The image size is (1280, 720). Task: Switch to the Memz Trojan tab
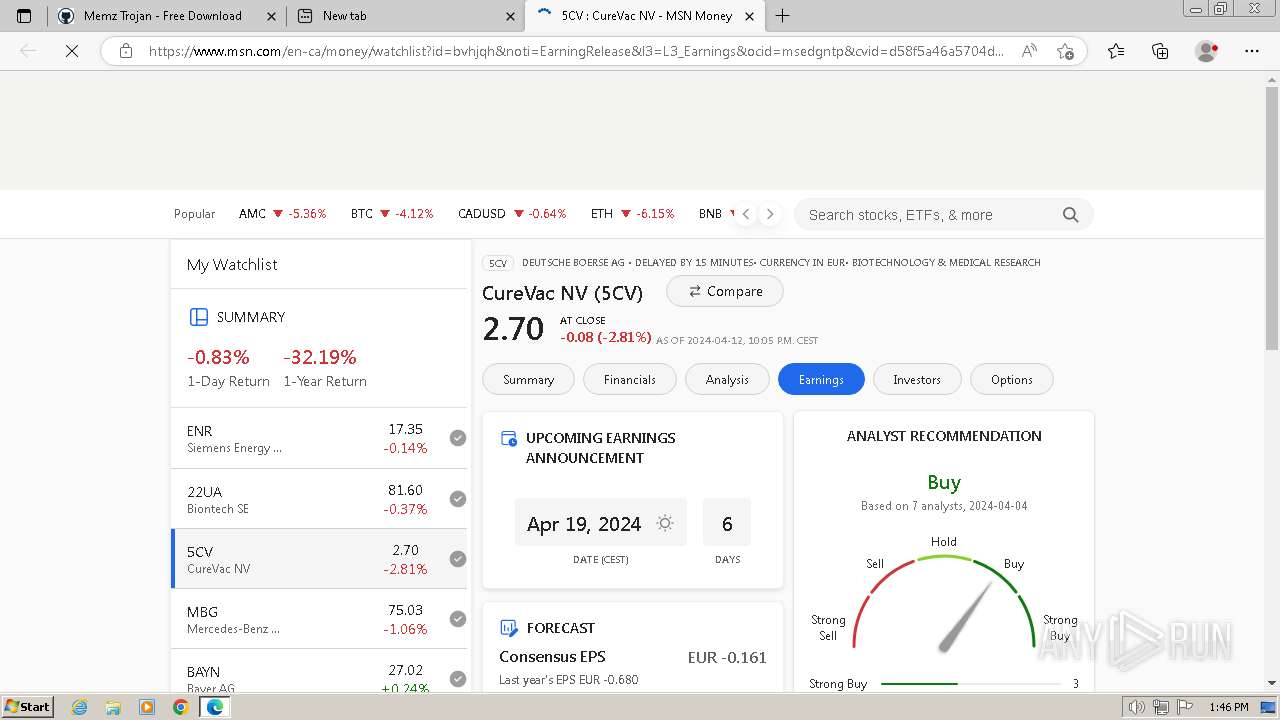tap(165, 16)
